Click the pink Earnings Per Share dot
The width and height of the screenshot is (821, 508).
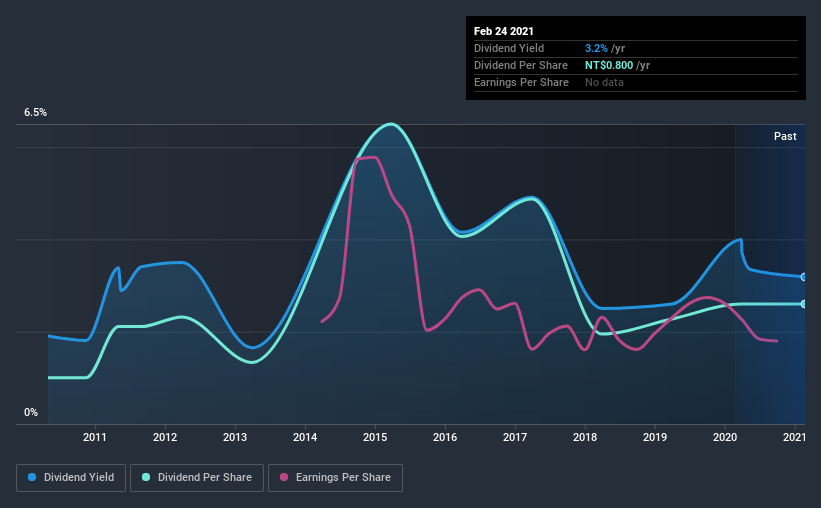[284, 477]
